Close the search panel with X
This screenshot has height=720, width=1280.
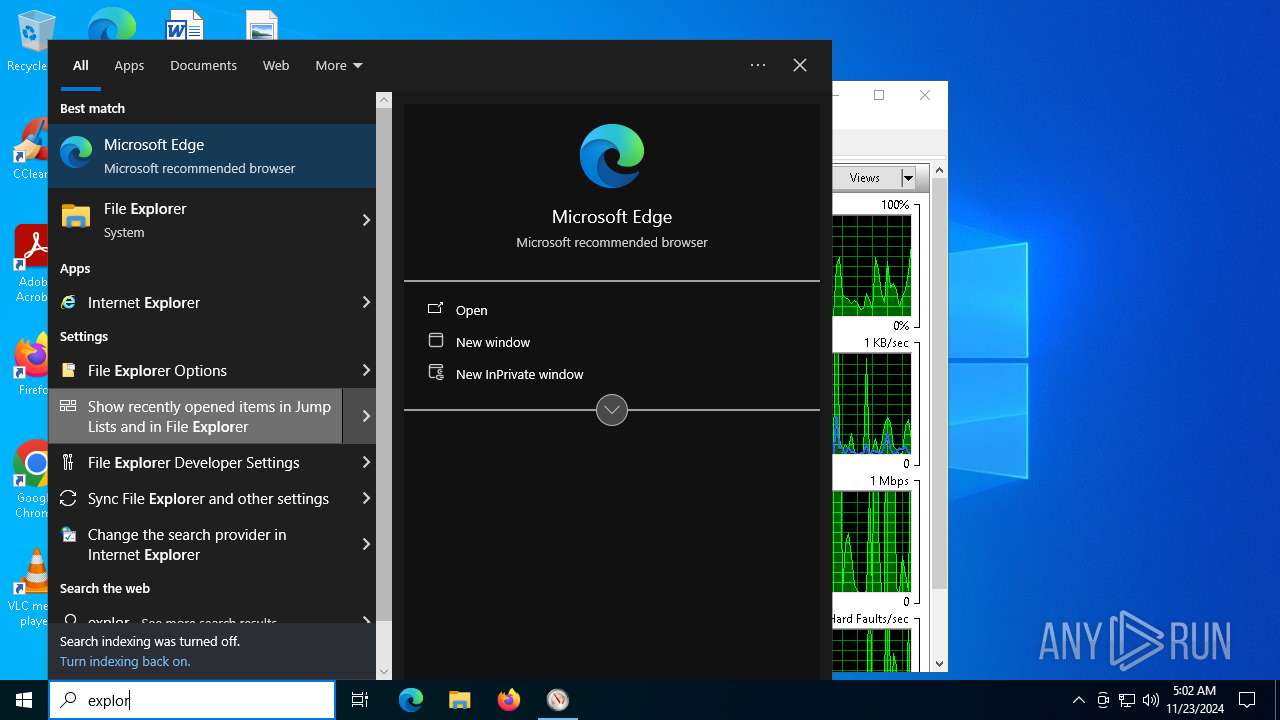coord(800,65)
